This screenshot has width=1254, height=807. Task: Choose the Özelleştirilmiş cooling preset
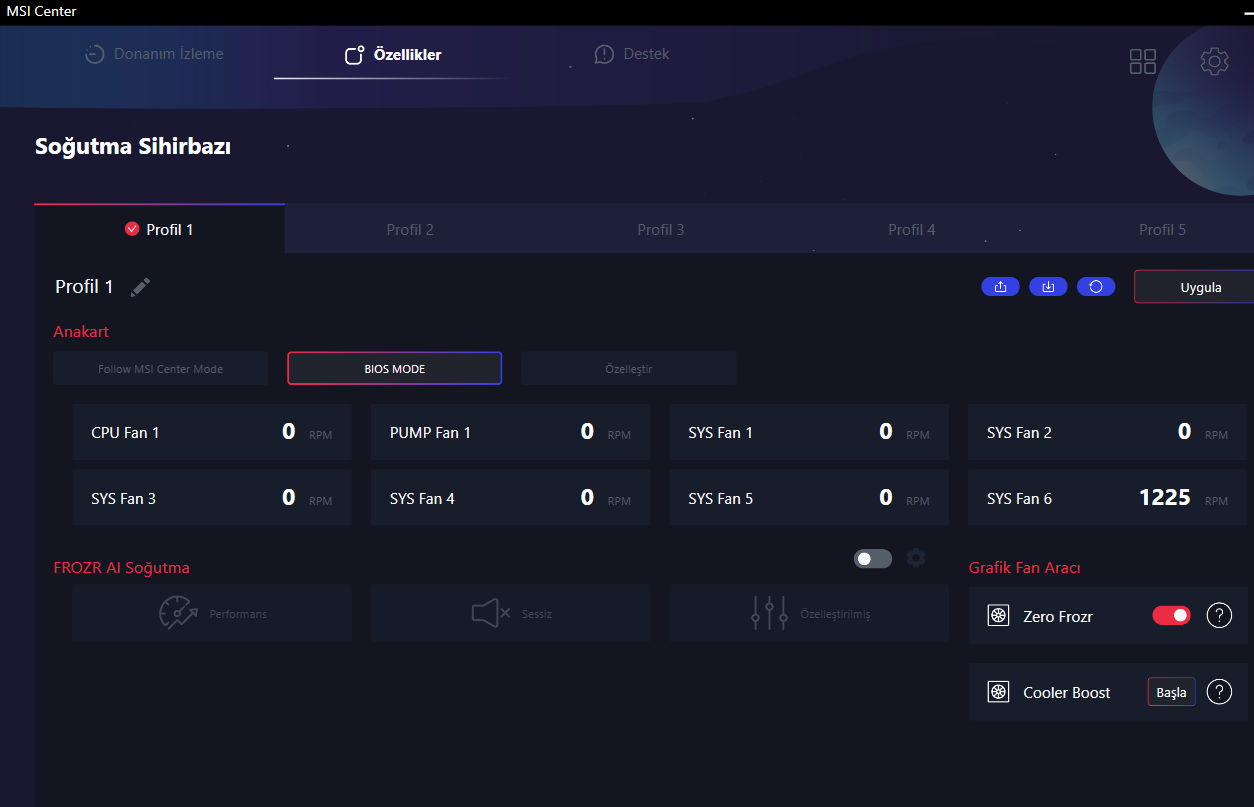809,613
